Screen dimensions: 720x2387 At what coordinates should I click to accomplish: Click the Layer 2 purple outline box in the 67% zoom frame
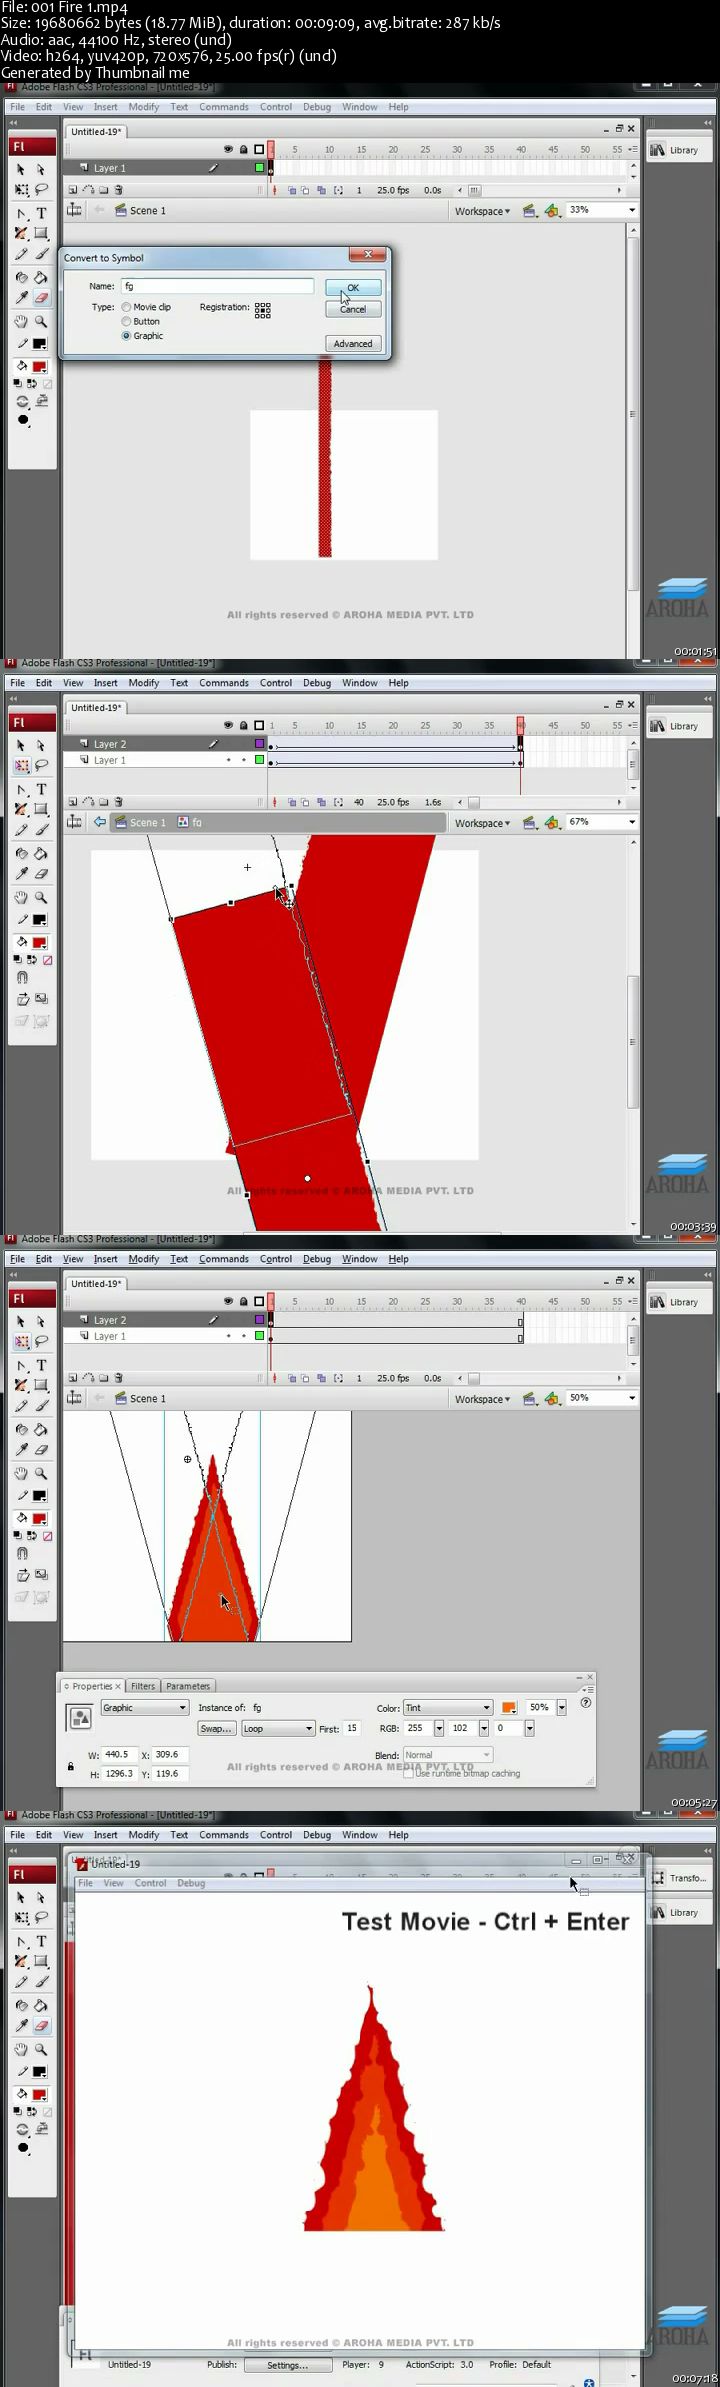tap(260, 744)
